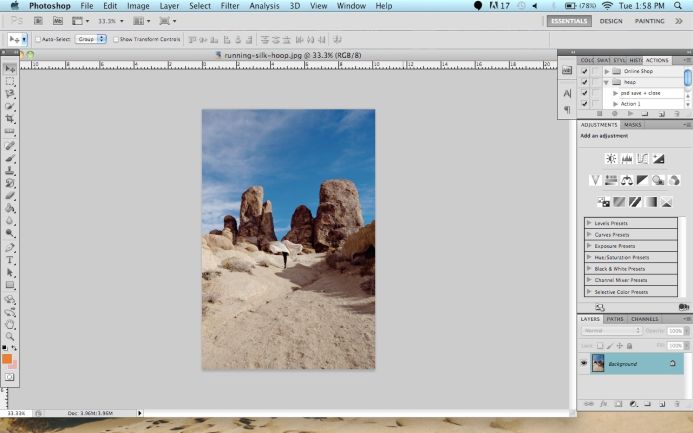The height and width of the screenshot is (433, 693).
Task: Hide the Background layer with eye icon
Action: pos(583,364)
